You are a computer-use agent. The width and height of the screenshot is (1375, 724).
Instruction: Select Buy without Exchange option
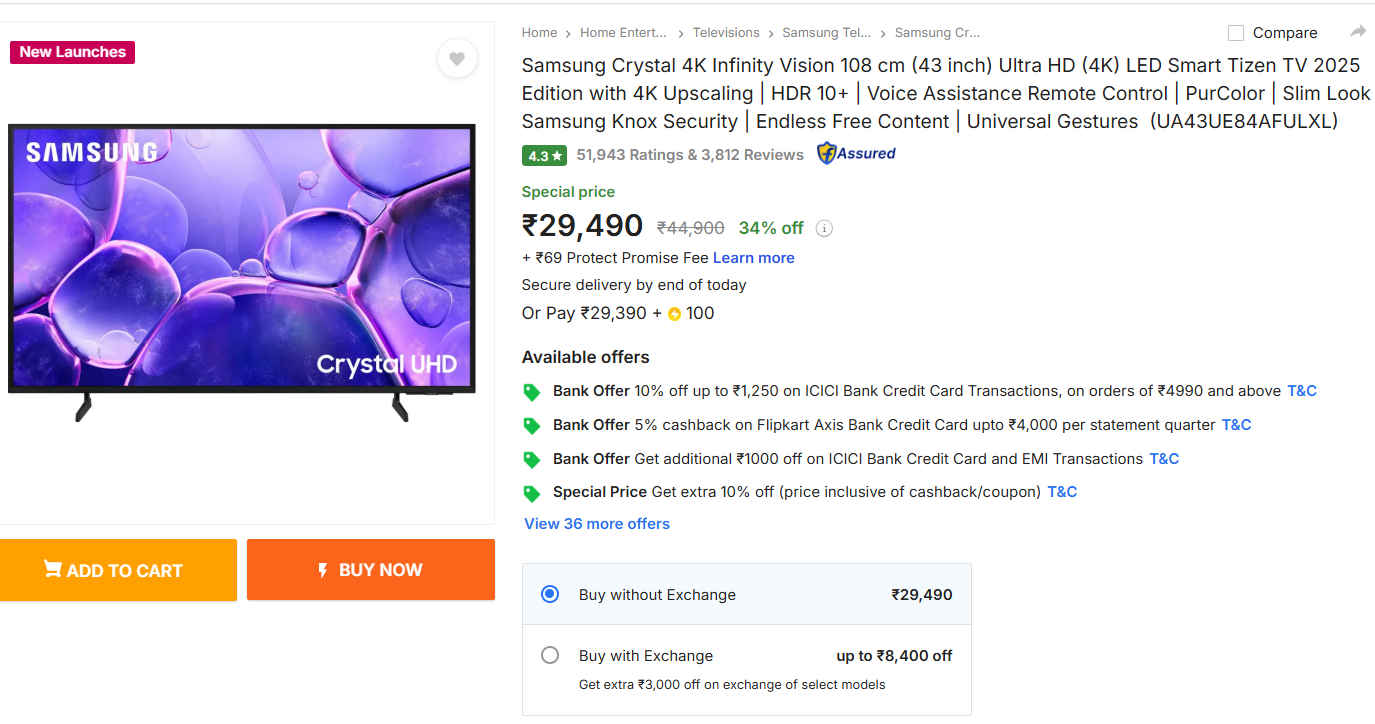550,594
